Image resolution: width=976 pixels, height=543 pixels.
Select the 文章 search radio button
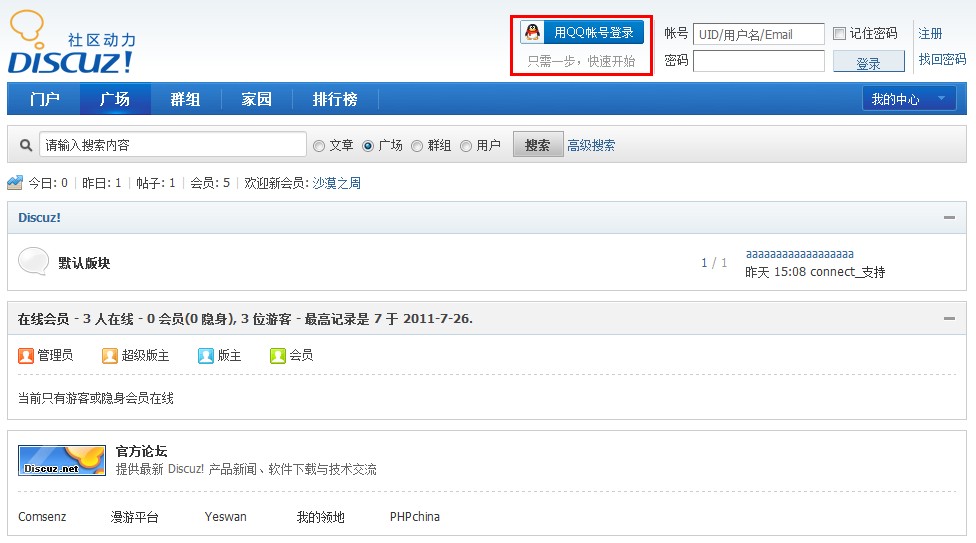319,146
